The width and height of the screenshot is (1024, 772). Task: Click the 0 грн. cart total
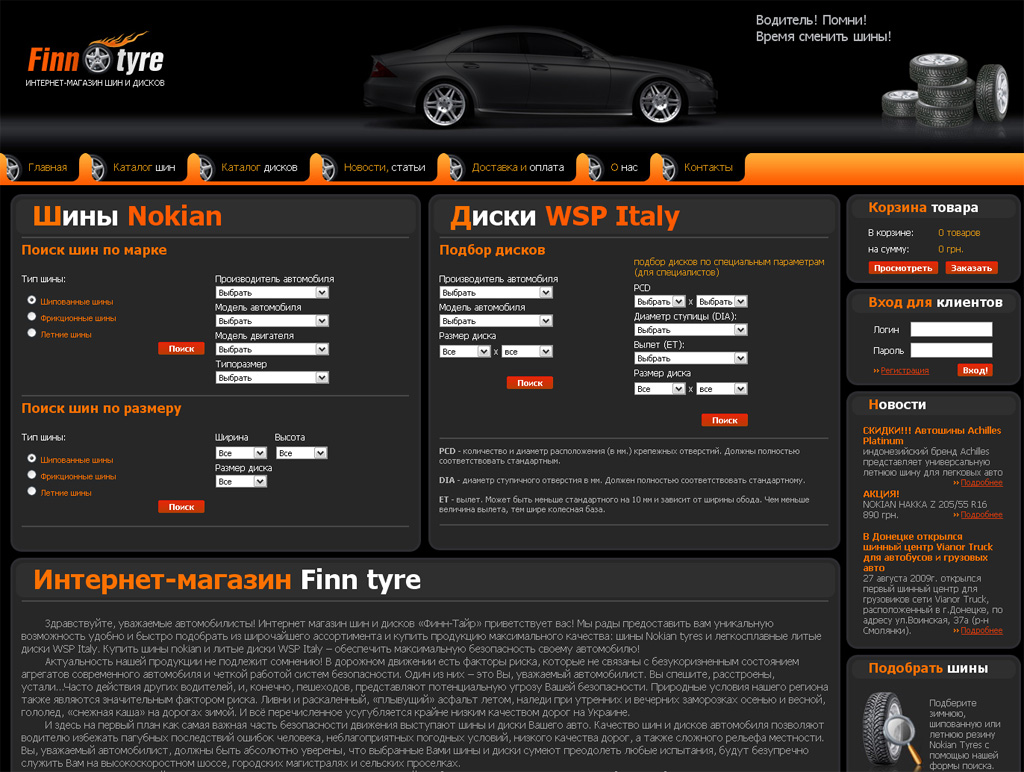tap(950, 249)
